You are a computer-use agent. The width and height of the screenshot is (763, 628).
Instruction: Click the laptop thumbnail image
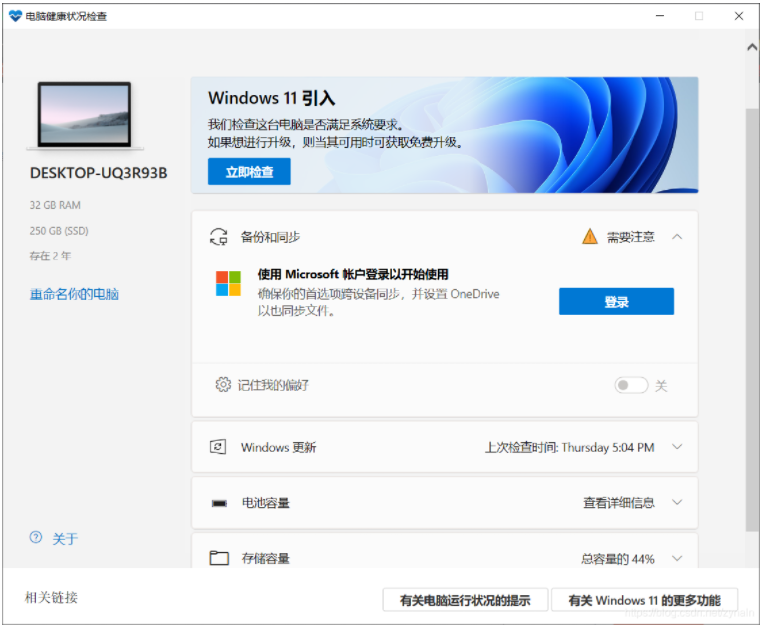point(85,115)
